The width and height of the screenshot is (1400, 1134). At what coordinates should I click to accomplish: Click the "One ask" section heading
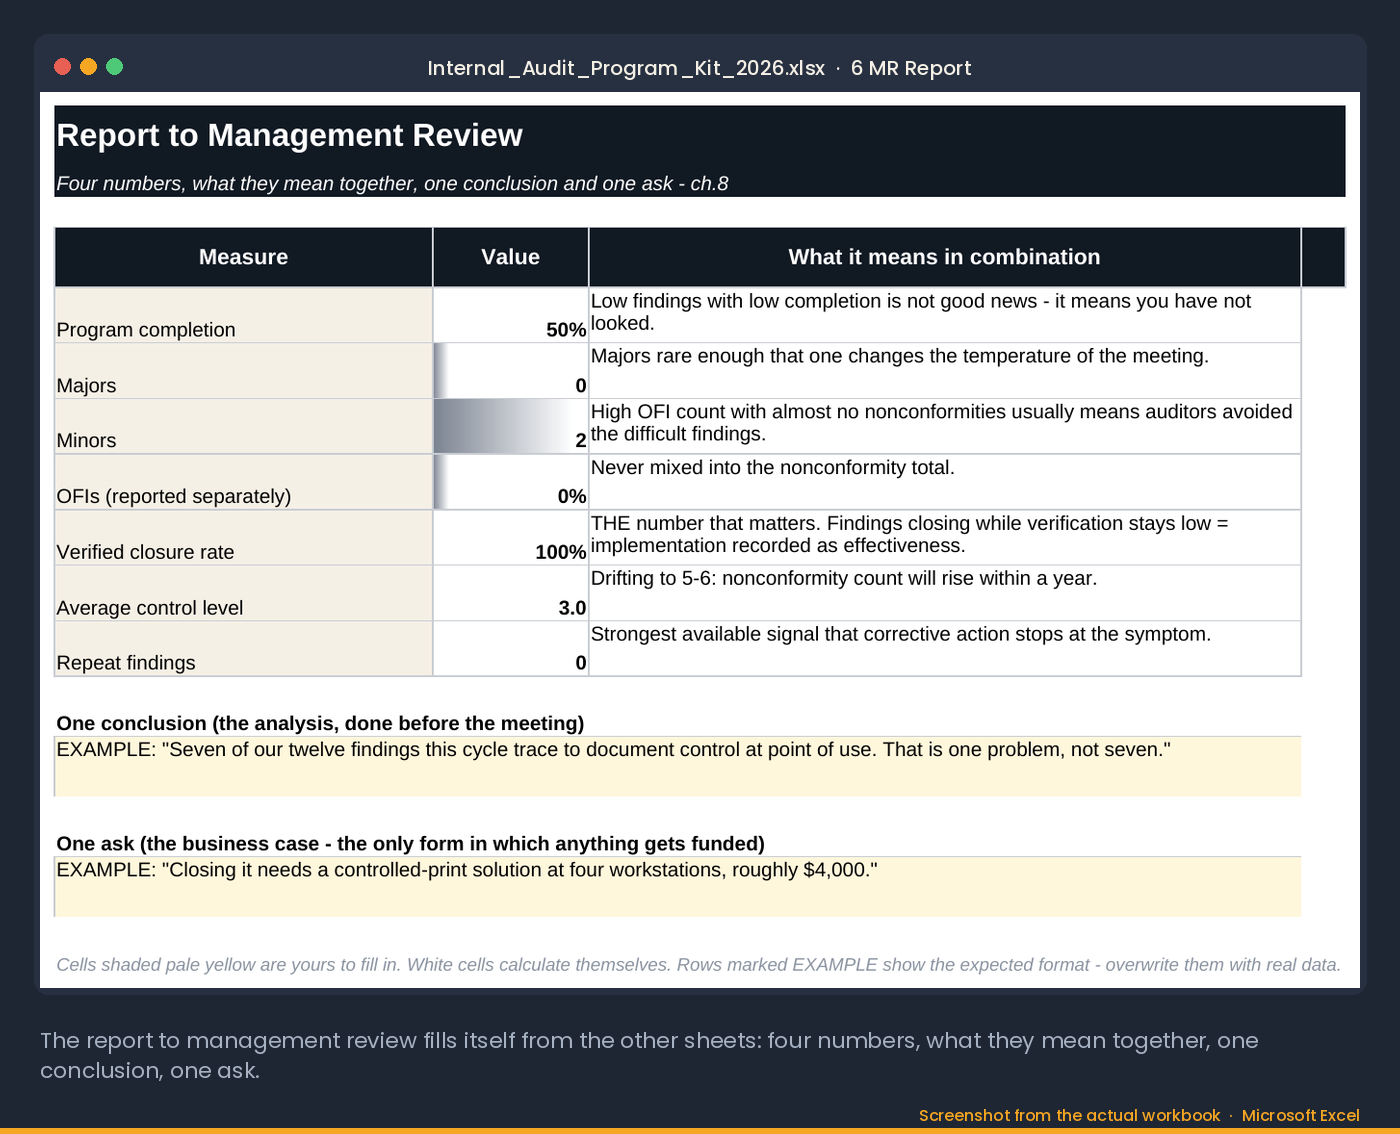pos(410,844)
